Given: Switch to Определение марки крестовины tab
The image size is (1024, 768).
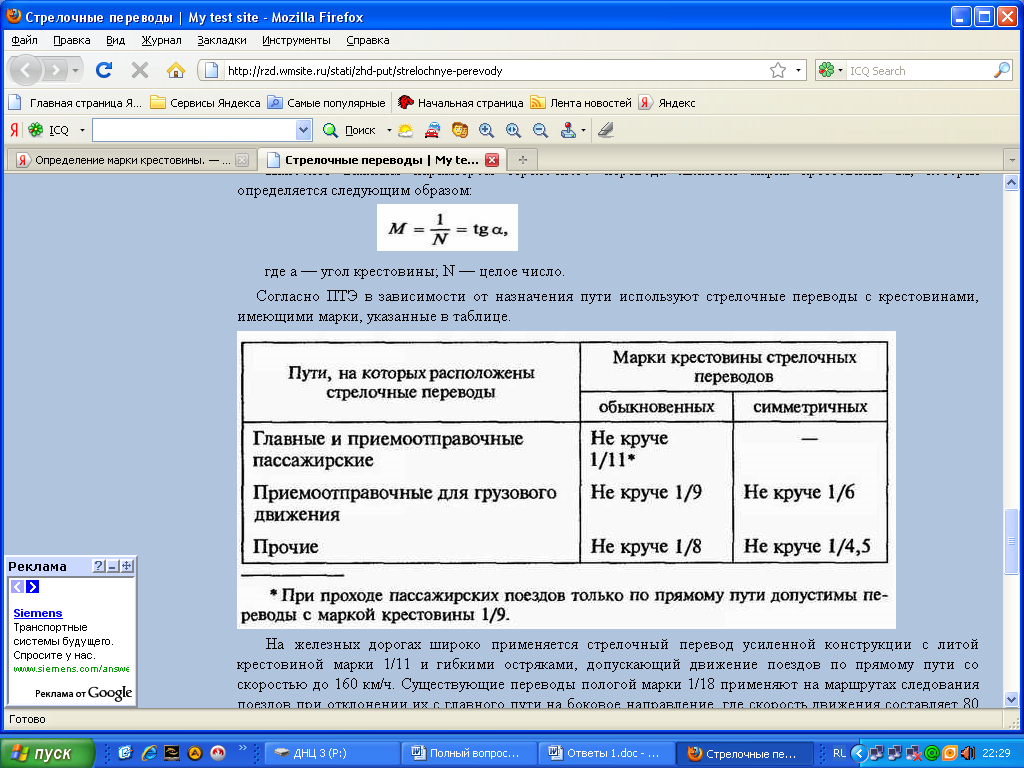Looking at the screenshot, I should point(133,160).
